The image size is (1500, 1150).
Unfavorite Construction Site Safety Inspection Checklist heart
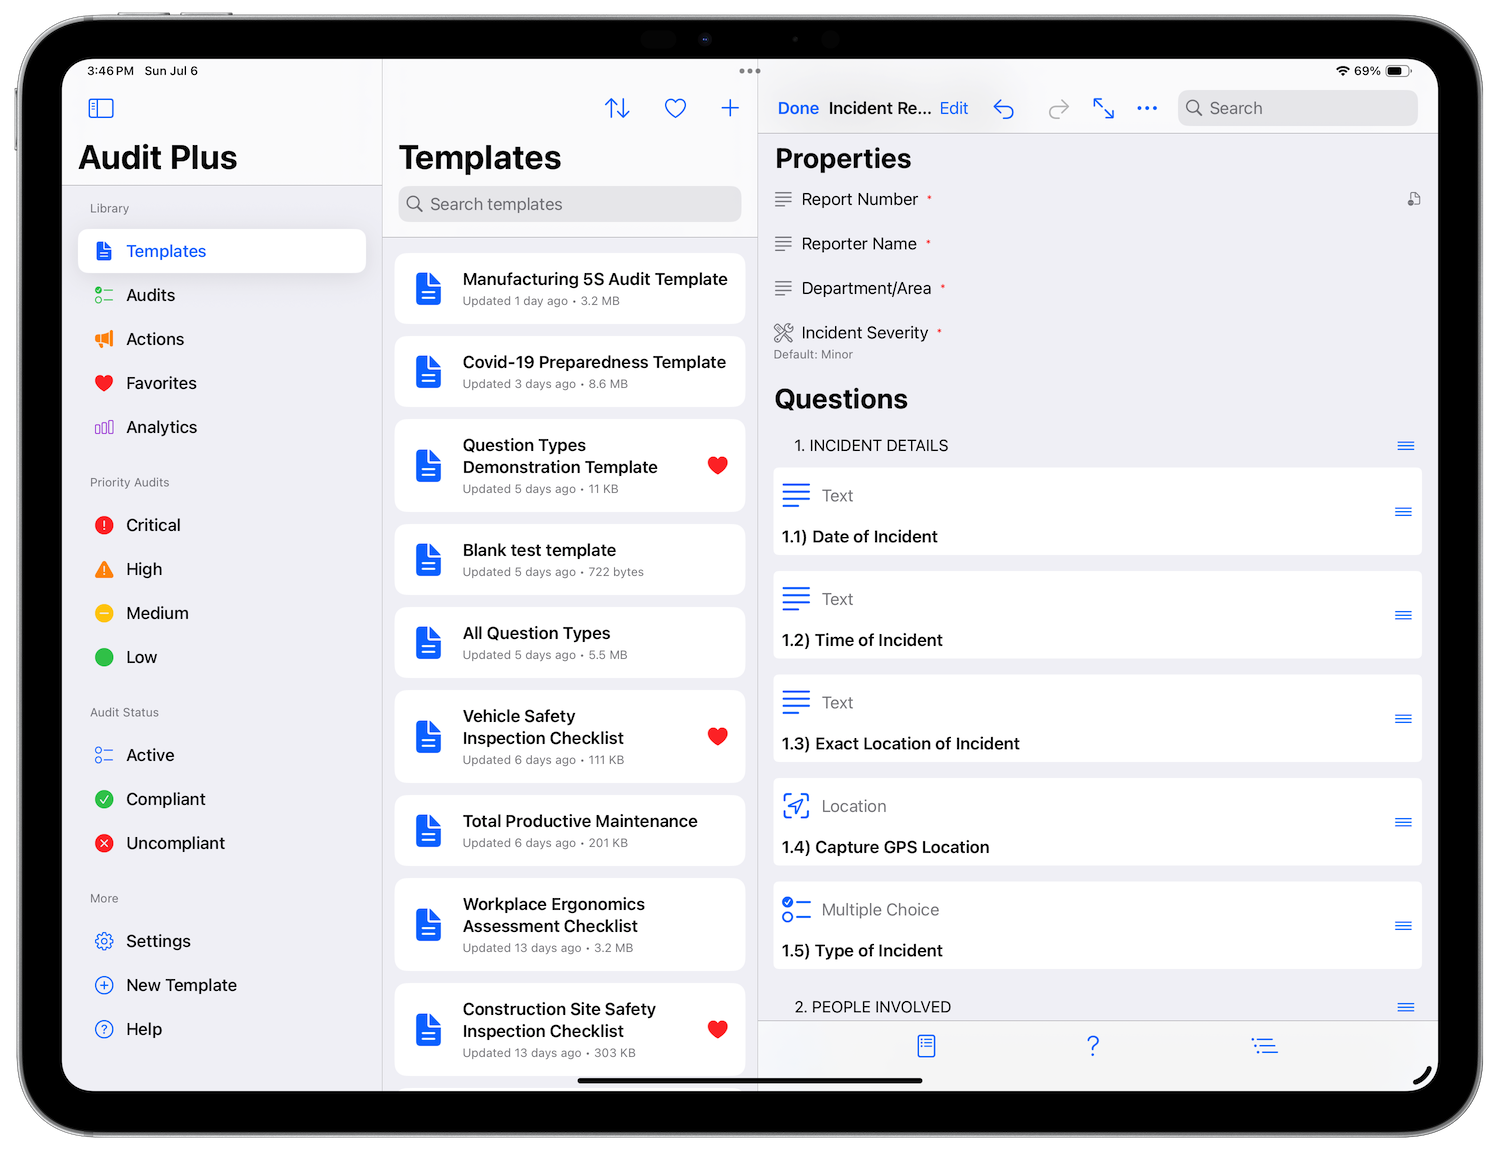(x=718, y=1029)
